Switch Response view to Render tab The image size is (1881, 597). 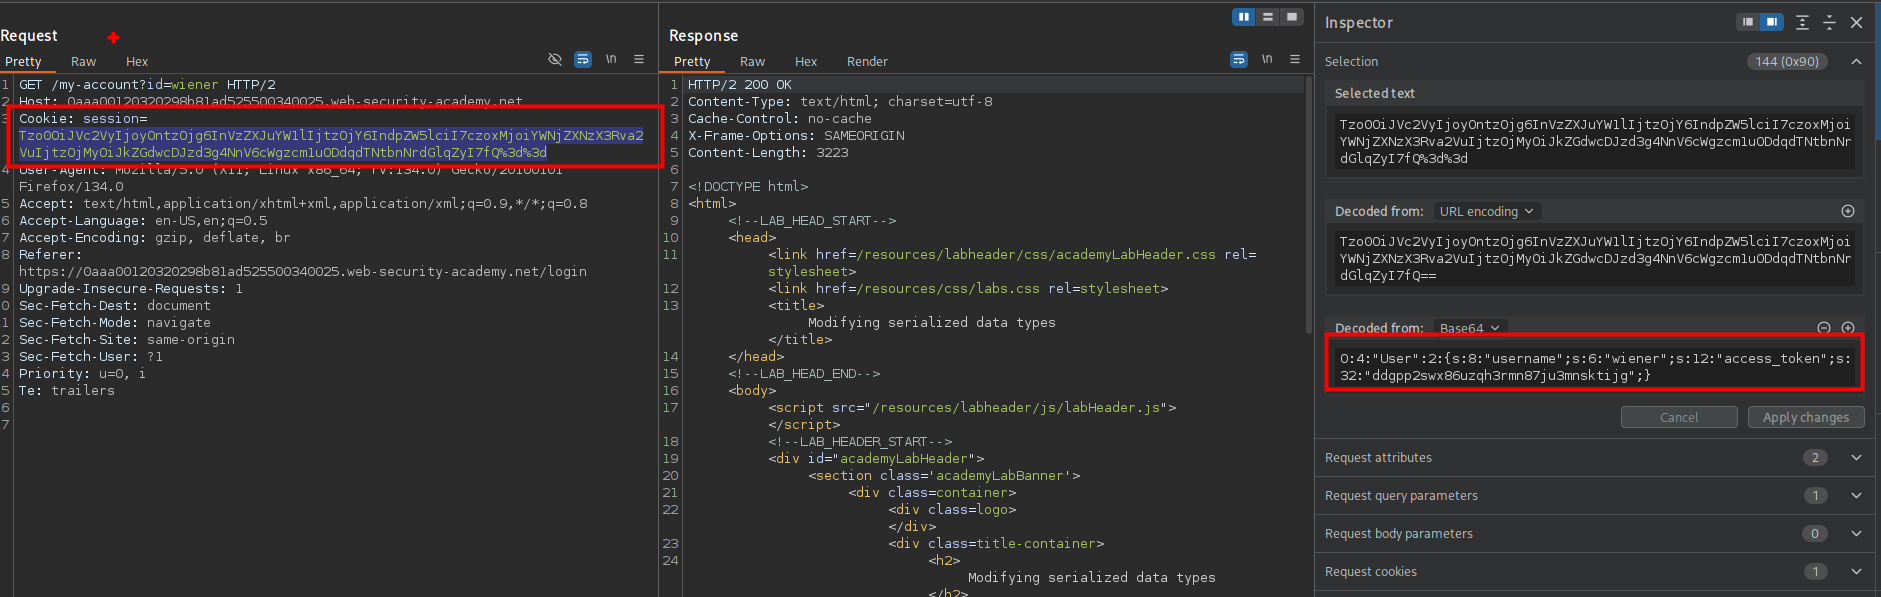click(867, 62)
